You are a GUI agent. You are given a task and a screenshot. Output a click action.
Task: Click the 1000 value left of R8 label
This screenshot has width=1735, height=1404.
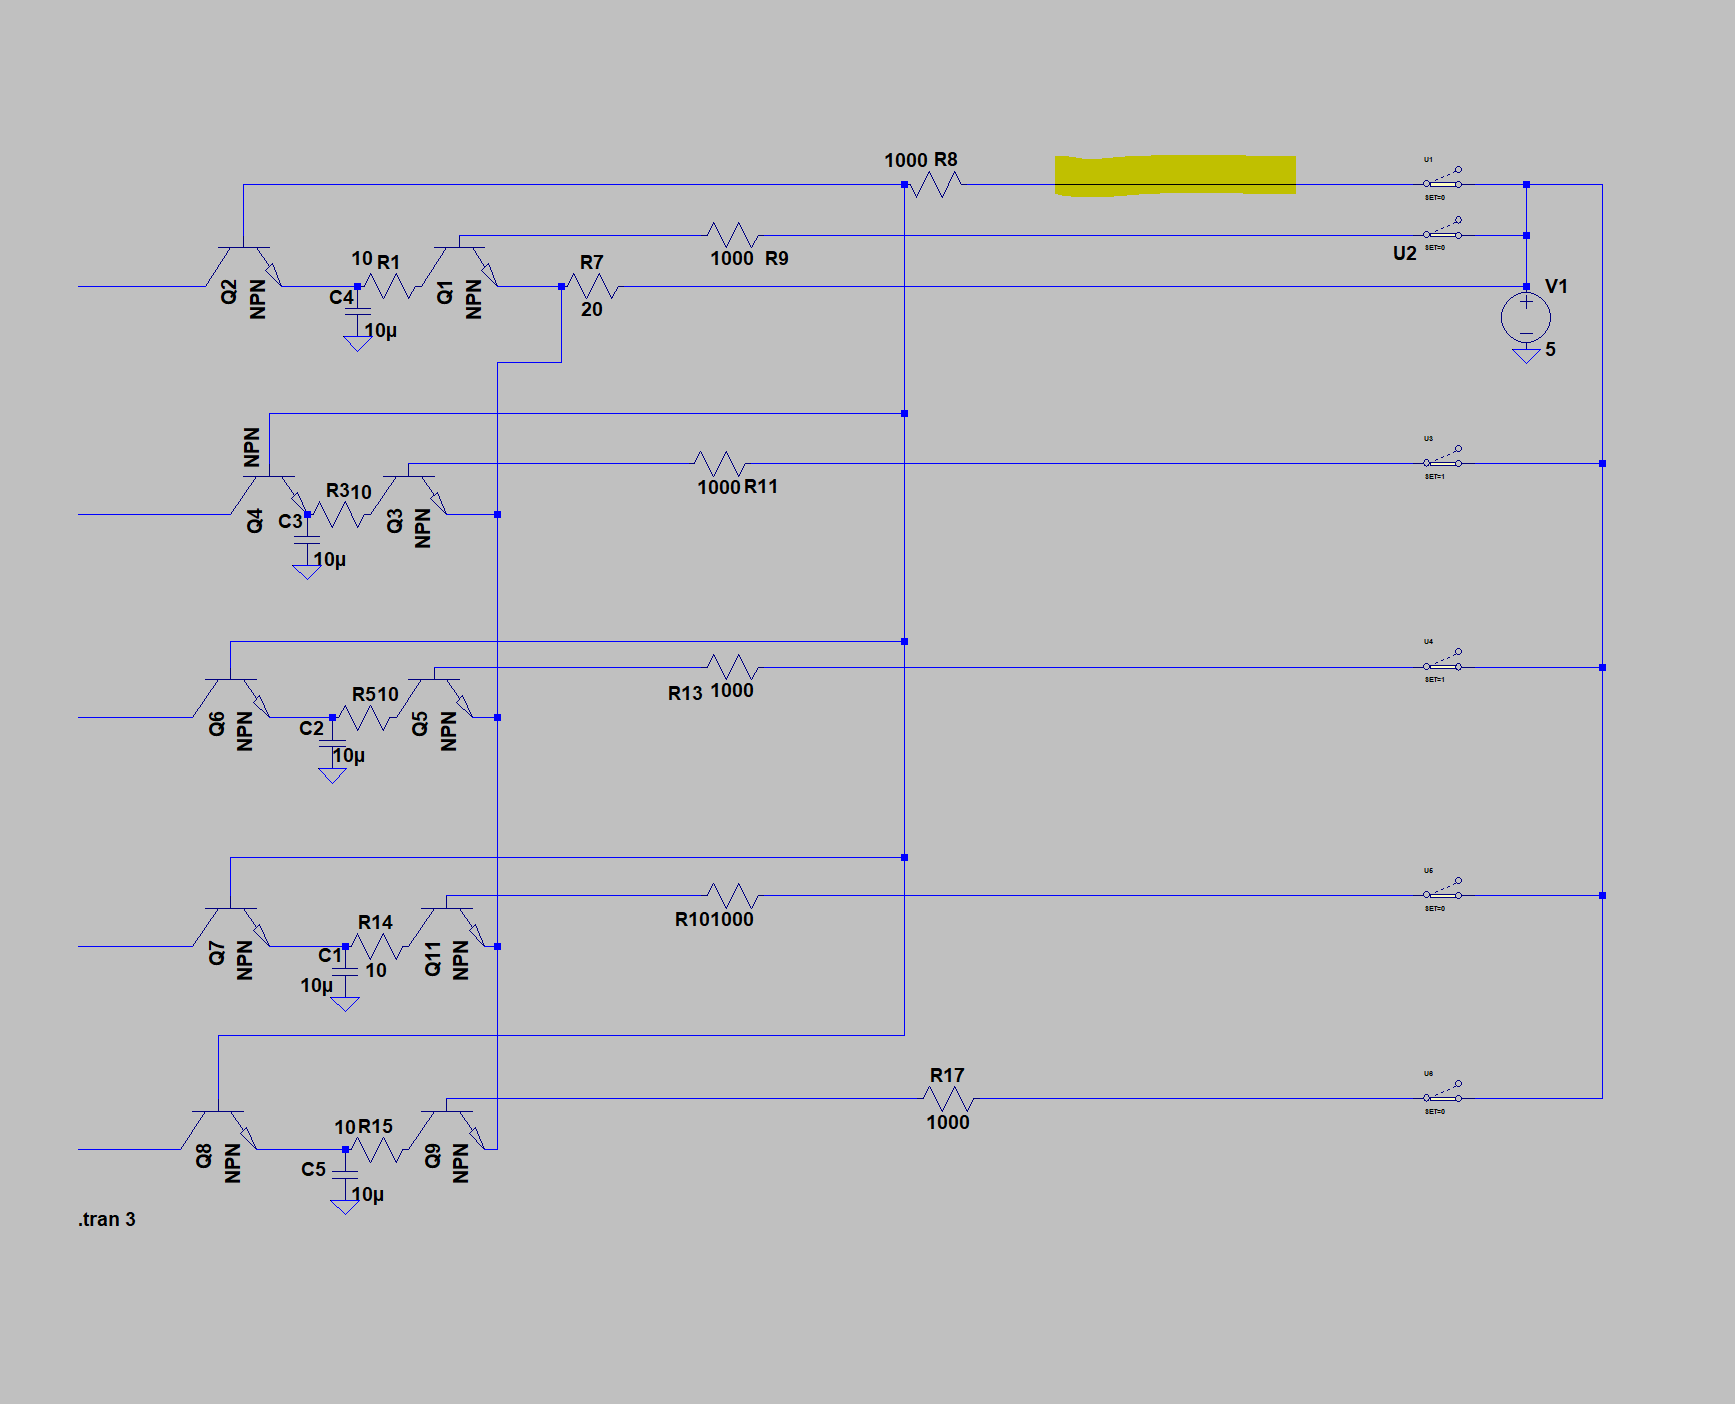pyautogui.click(x=906, y=160)
